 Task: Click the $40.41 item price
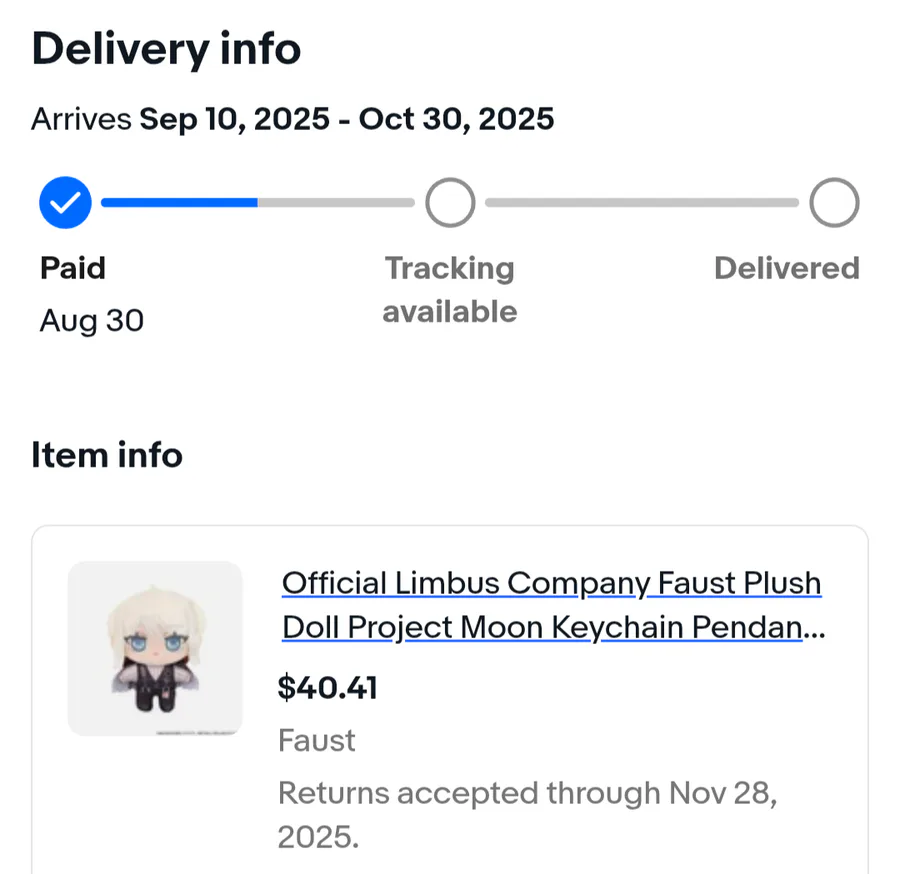[328, 688]
